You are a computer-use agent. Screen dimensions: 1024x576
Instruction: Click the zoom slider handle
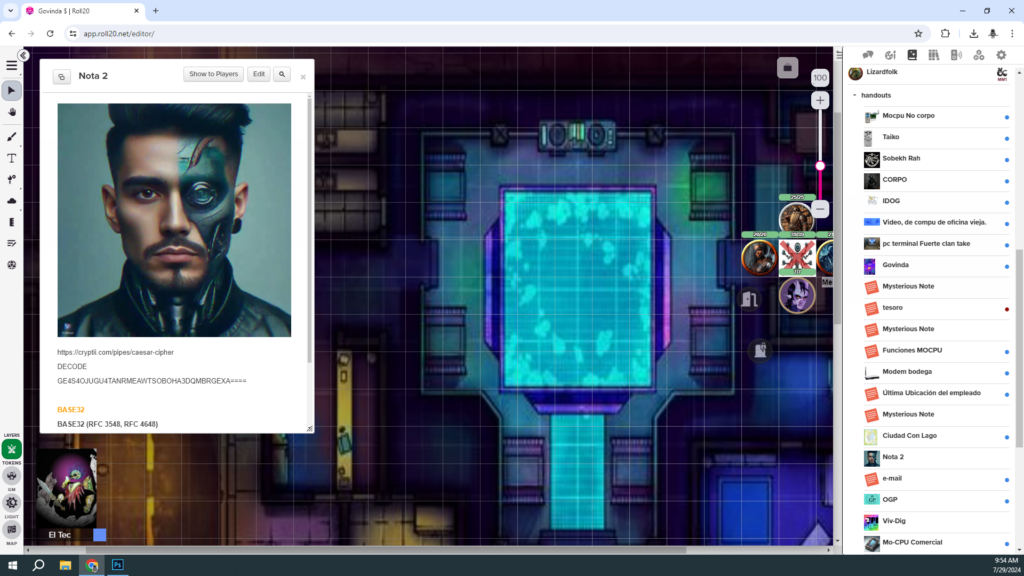820,166
